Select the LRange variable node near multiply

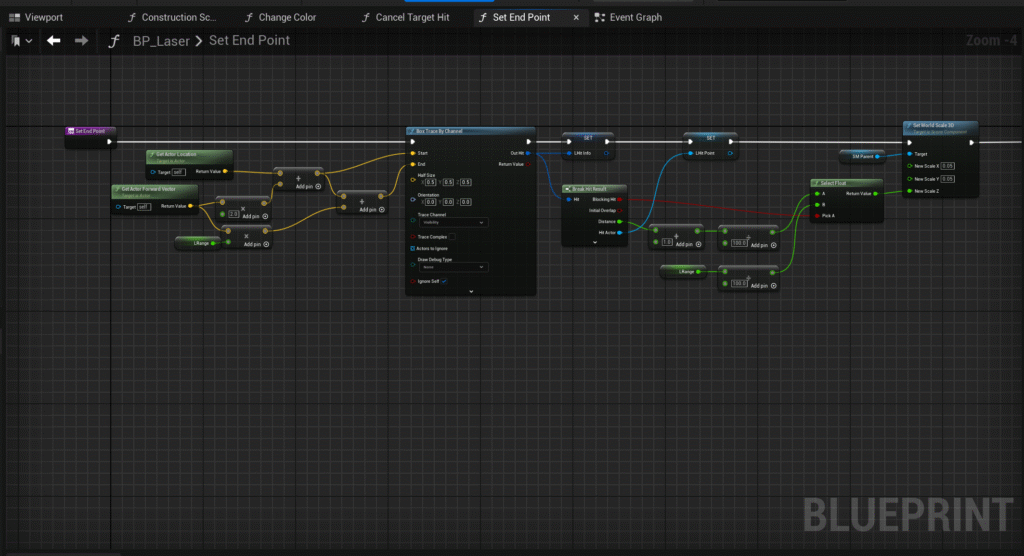[198, 243]
